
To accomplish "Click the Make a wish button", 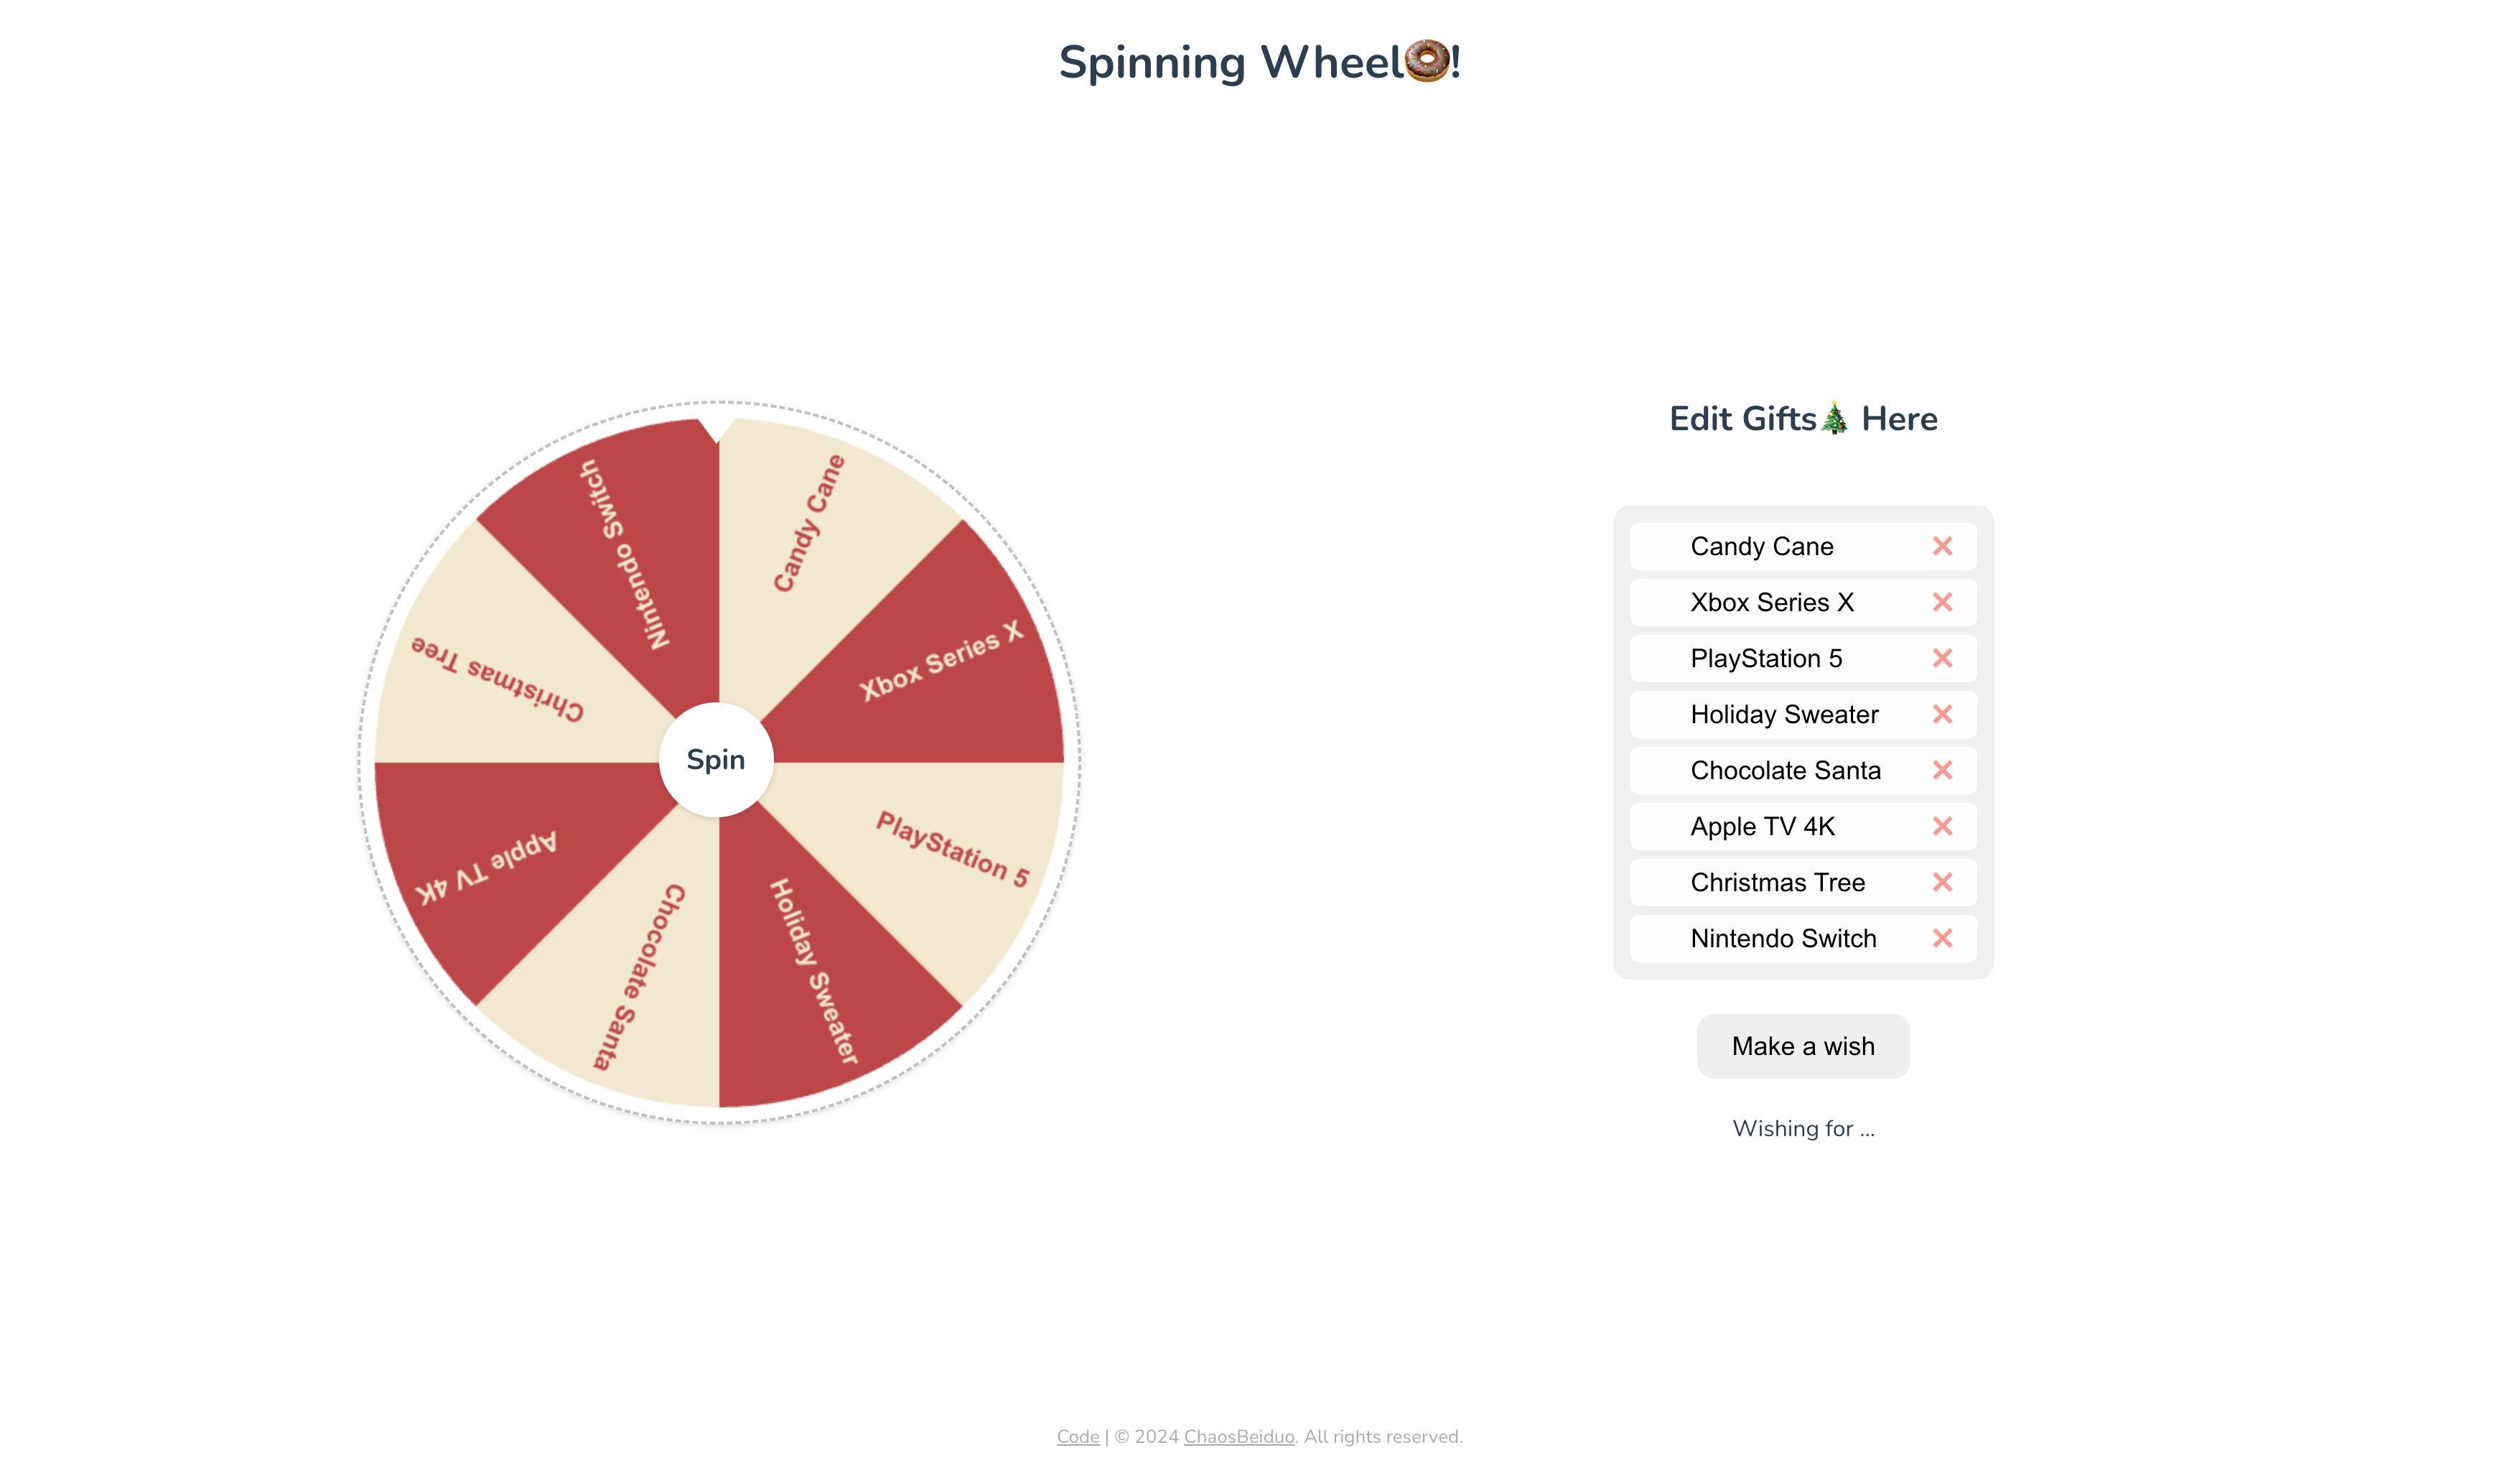I will pyautogui.click(x=1803, y=1045).
